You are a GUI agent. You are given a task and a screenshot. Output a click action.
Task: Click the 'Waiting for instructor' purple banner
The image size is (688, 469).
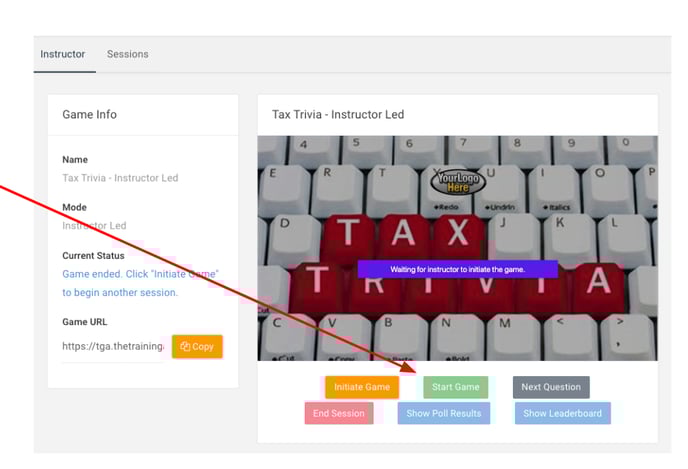click(457, 269)
